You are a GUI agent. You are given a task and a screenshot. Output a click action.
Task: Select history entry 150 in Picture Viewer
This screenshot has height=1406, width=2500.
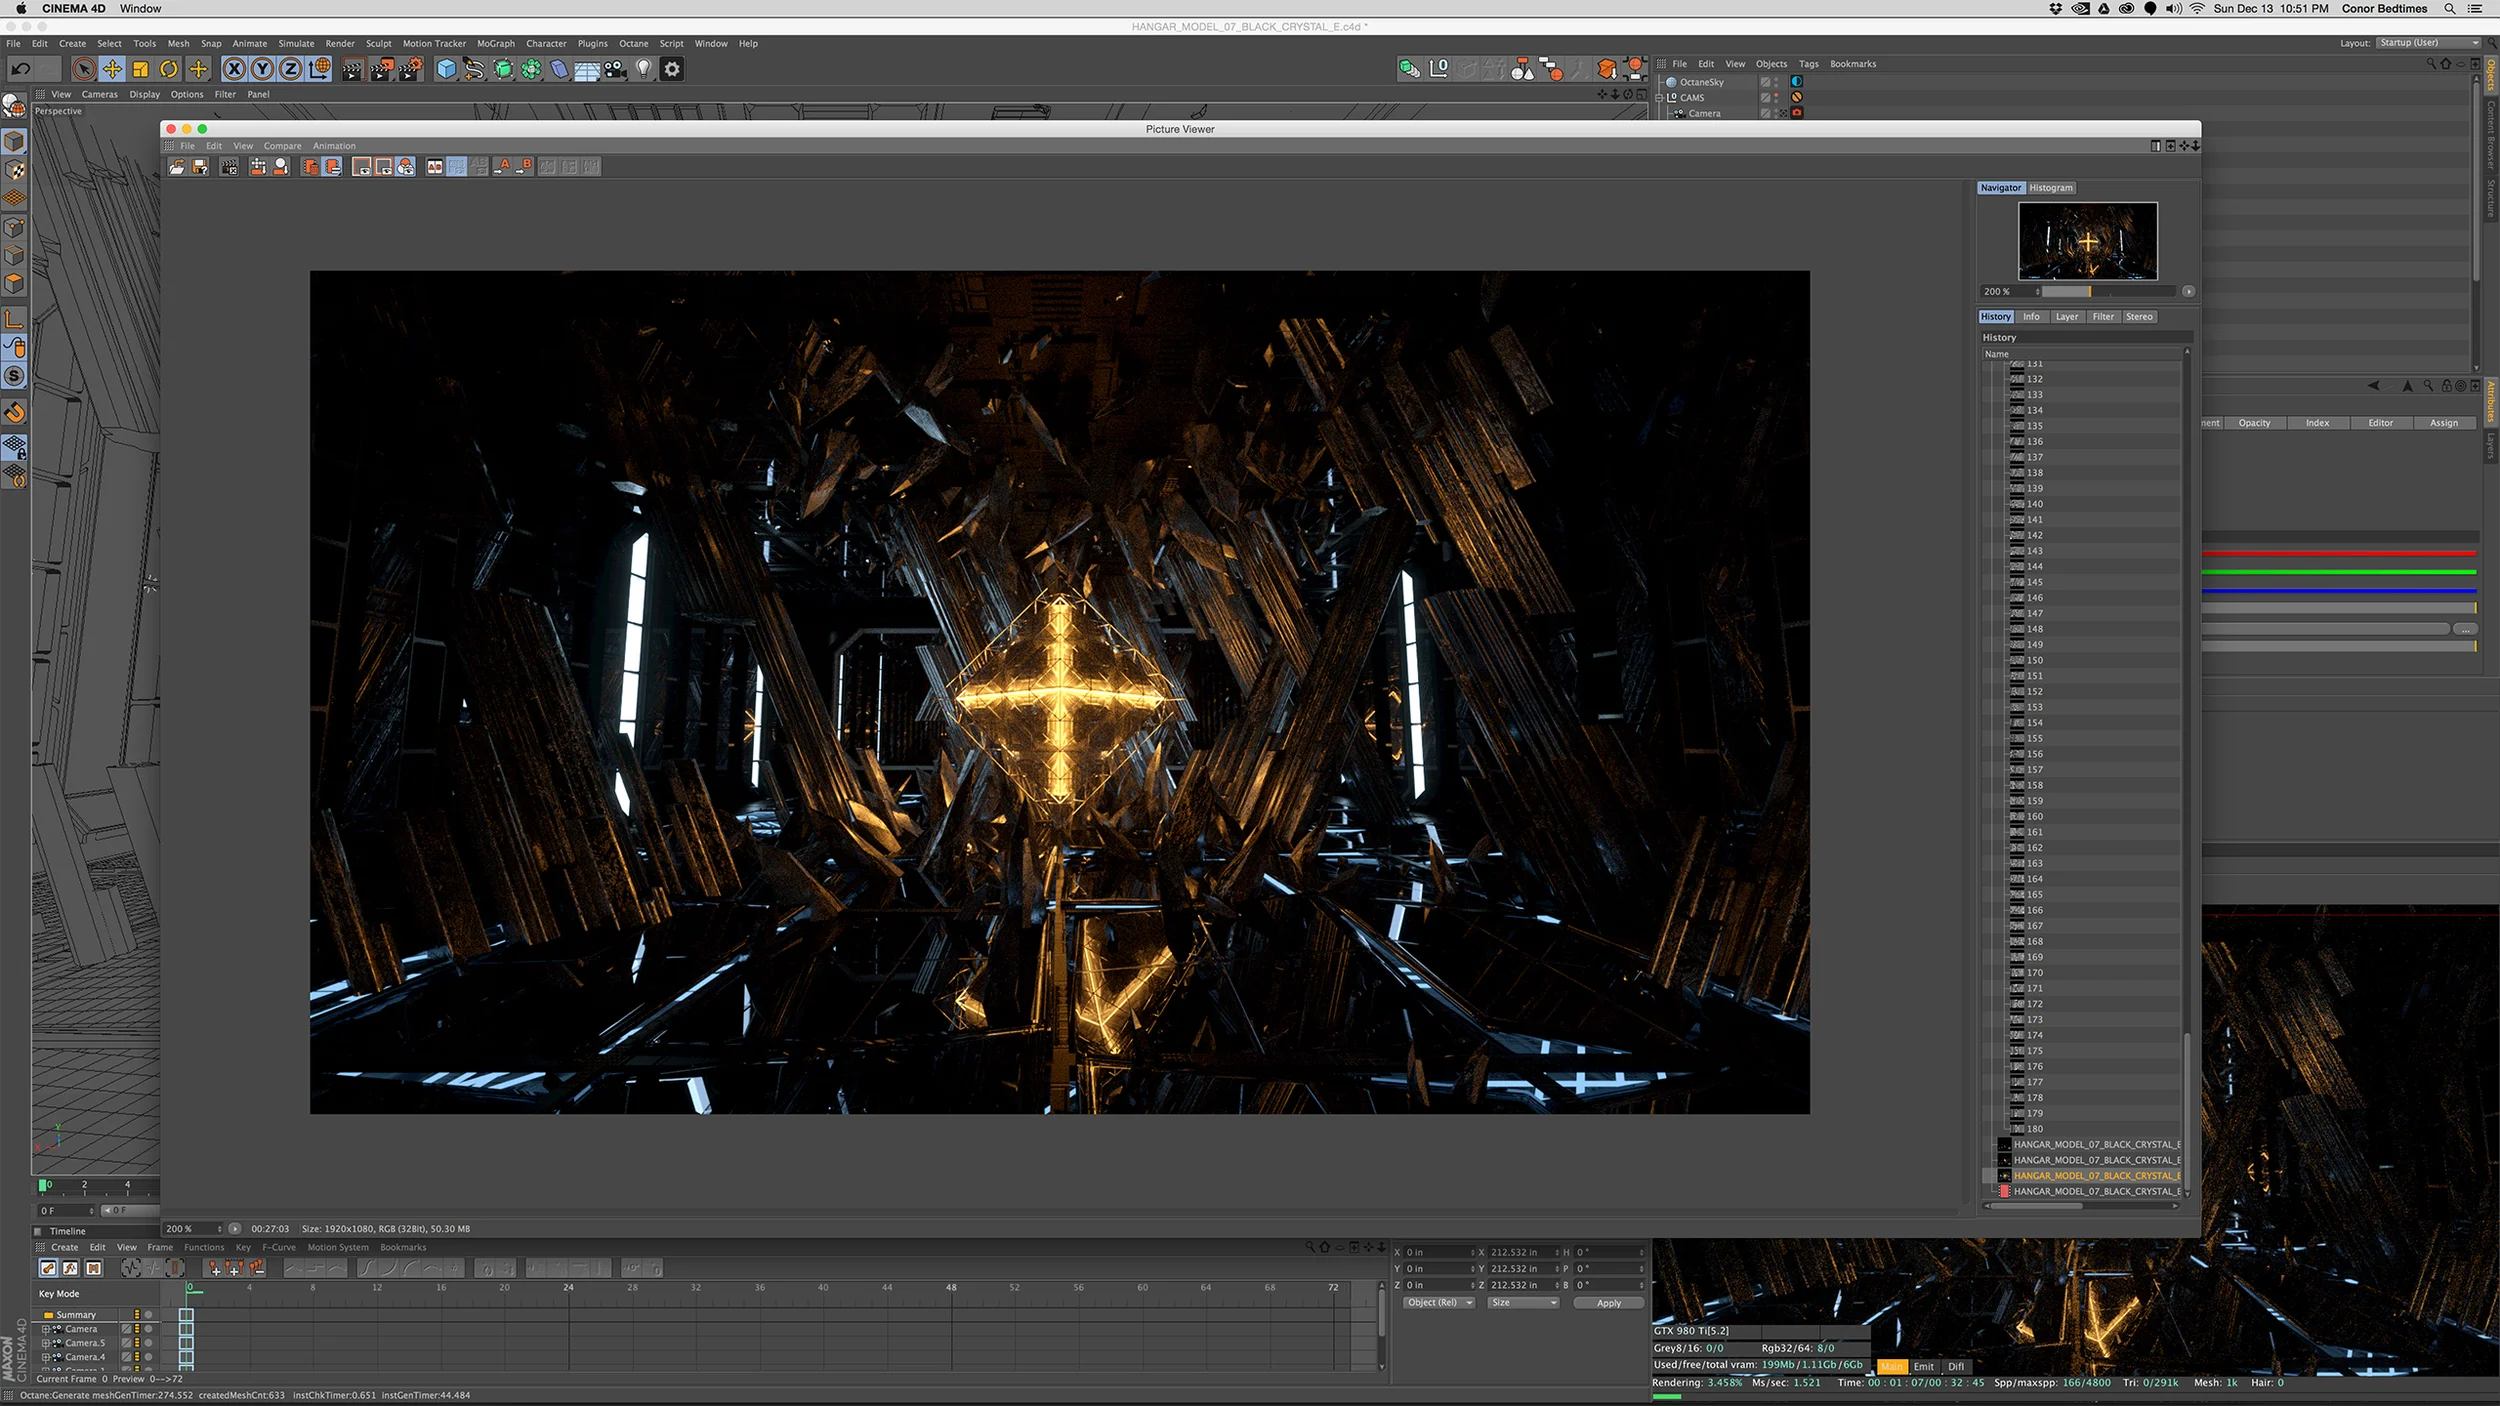pos(2035,661)
